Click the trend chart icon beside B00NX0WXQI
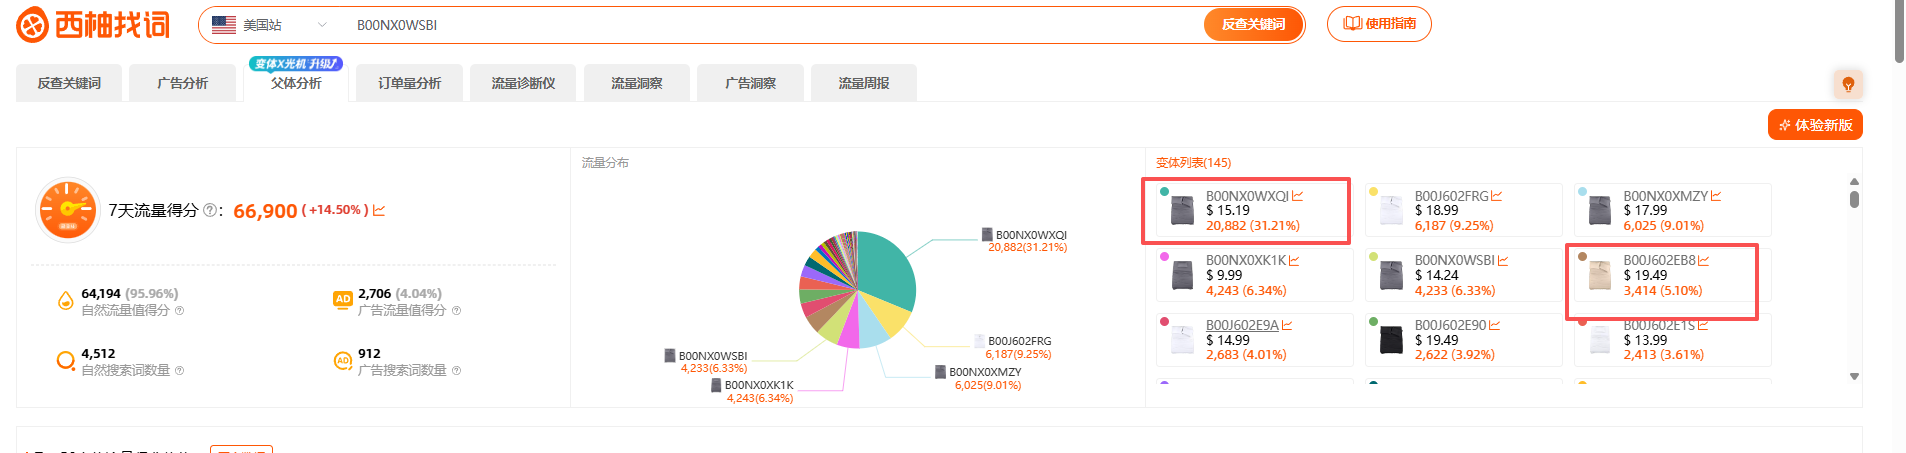This screenshot has height=453, width=1906. coord(1297,196)
